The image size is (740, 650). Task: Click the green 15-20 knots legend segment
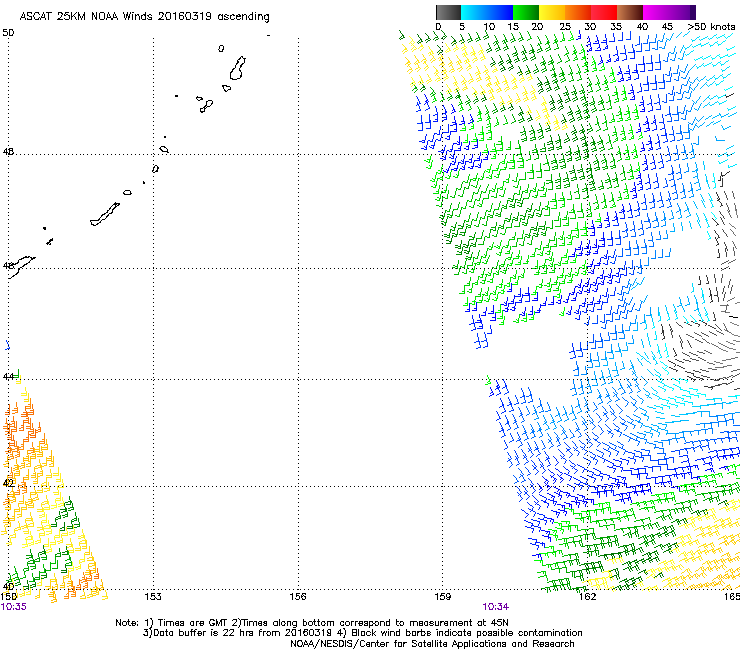(x=526, y=12)
